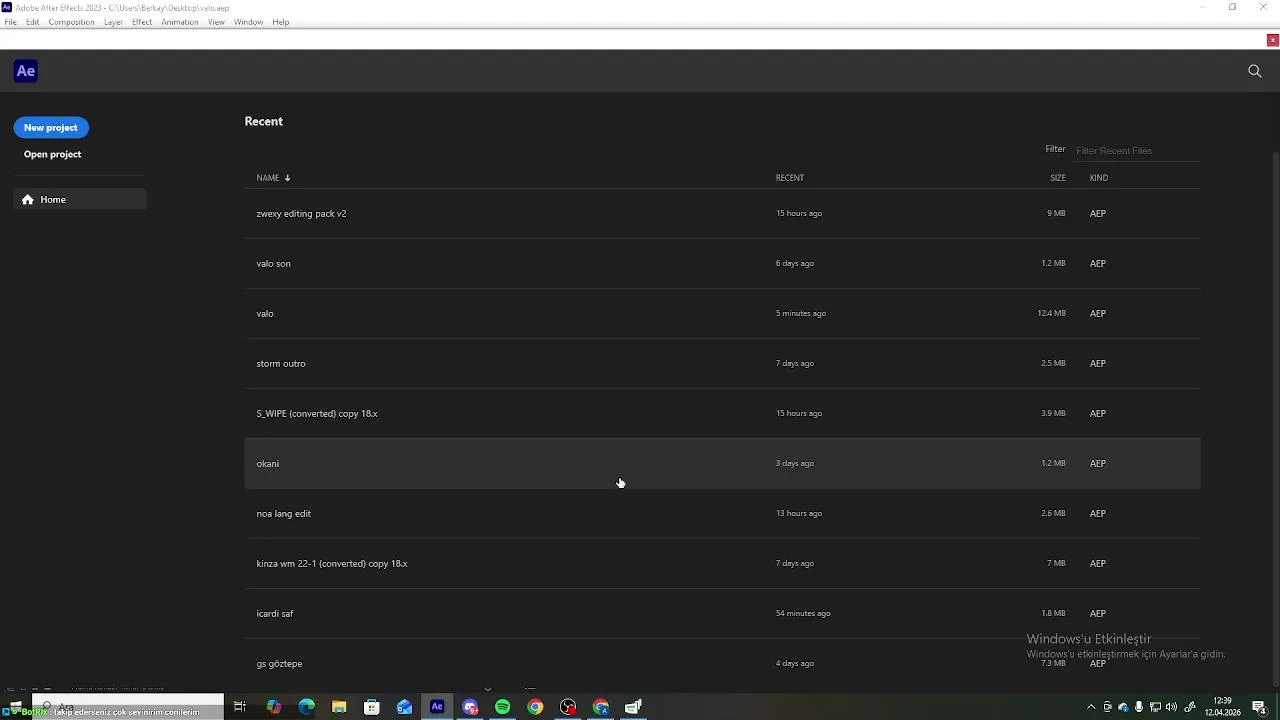Click the 12.4 MB size cell
1280x720 pixels.
(x=1051, y=313)
